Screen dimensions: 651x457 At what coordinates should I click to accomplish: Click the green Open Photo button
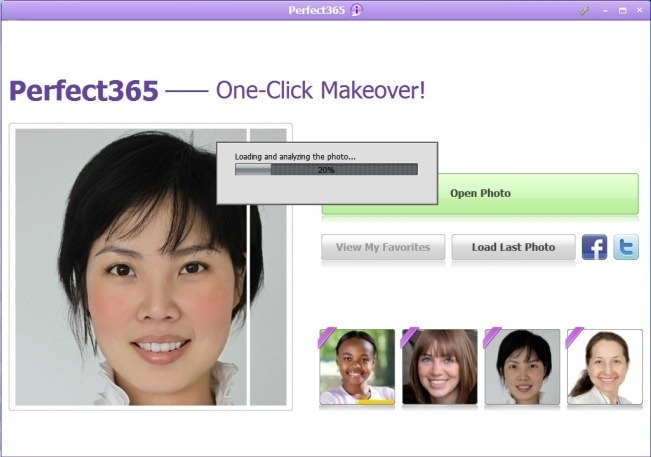pos(480,193)
